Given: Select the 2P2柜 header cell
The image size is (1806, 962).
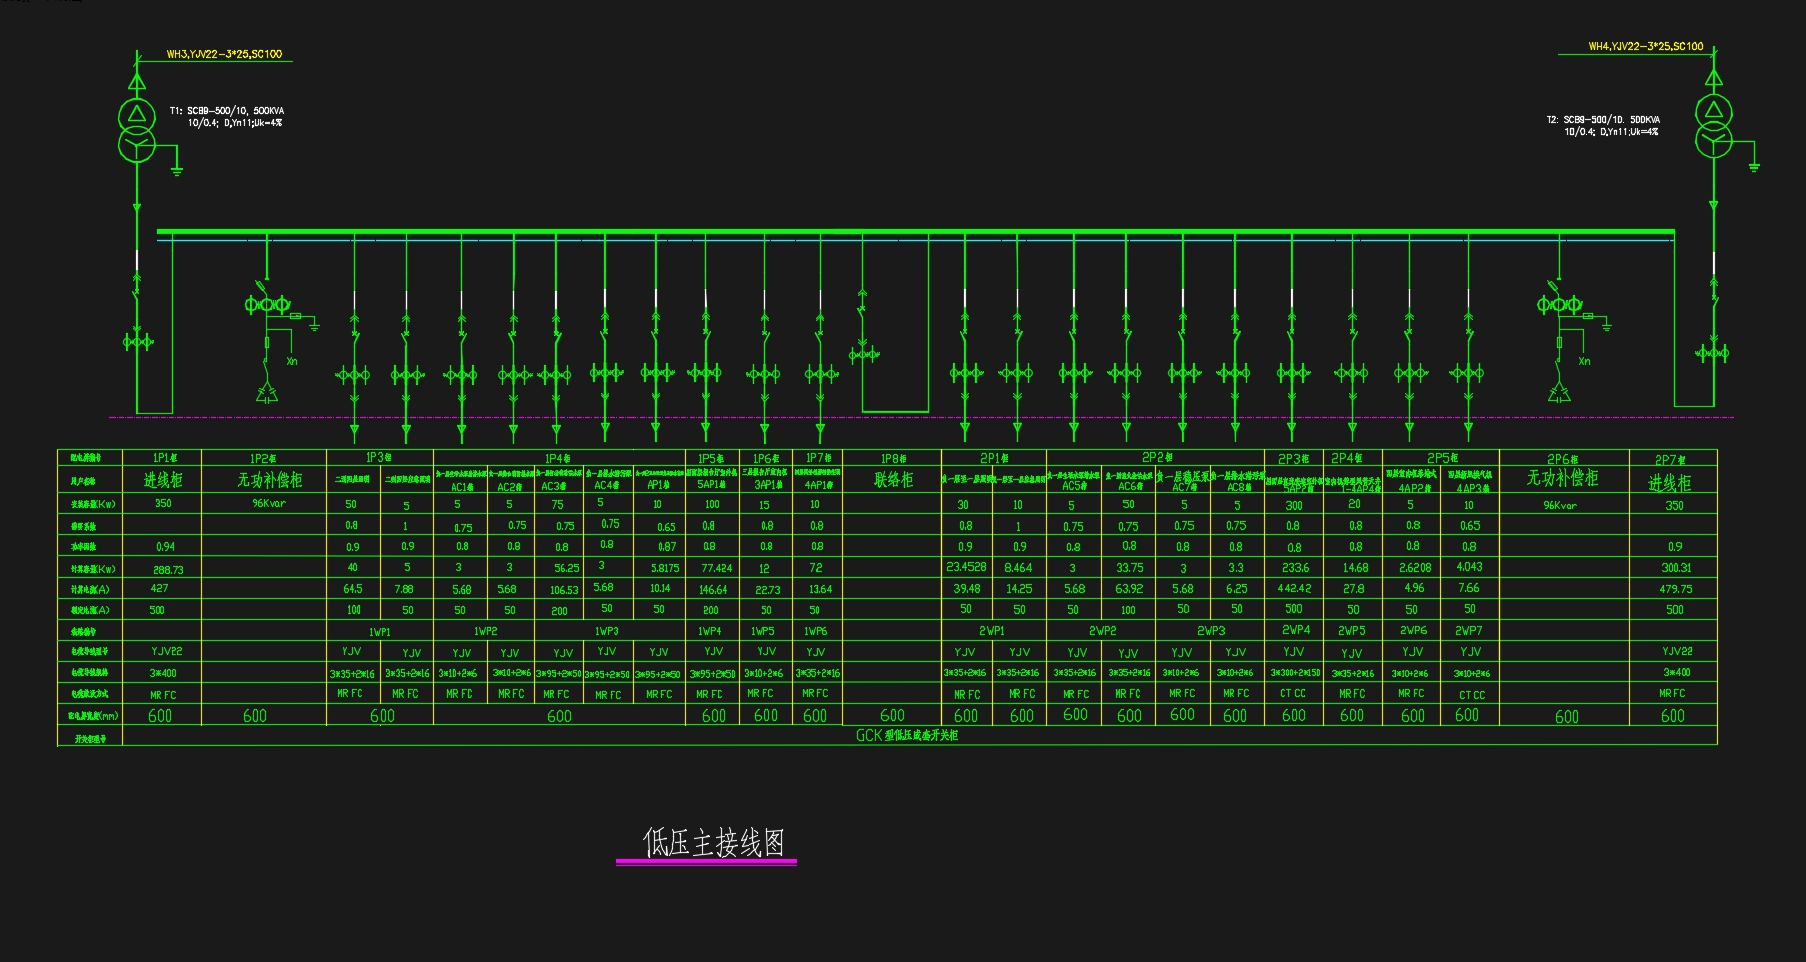Looking at the screenshot, I should click(1156, 457).
